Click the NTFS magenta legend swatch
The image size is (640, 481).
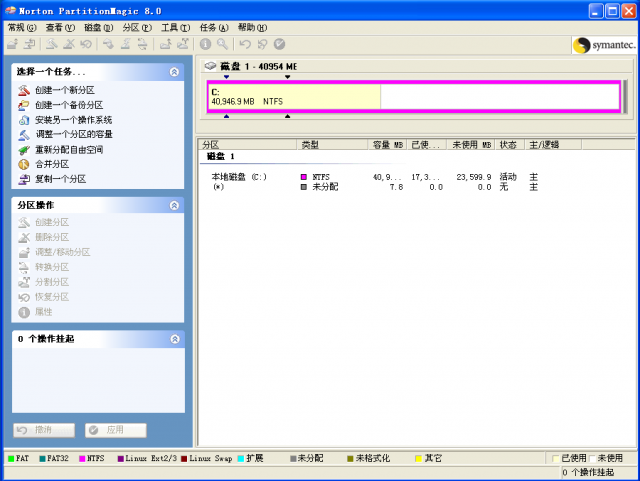[82, 459]
